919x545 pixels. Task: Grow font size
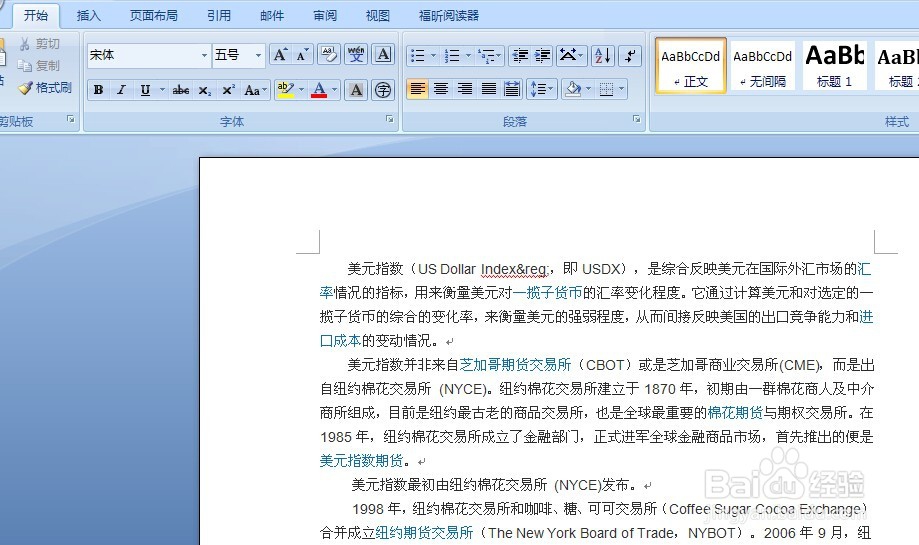pos(280,55)
